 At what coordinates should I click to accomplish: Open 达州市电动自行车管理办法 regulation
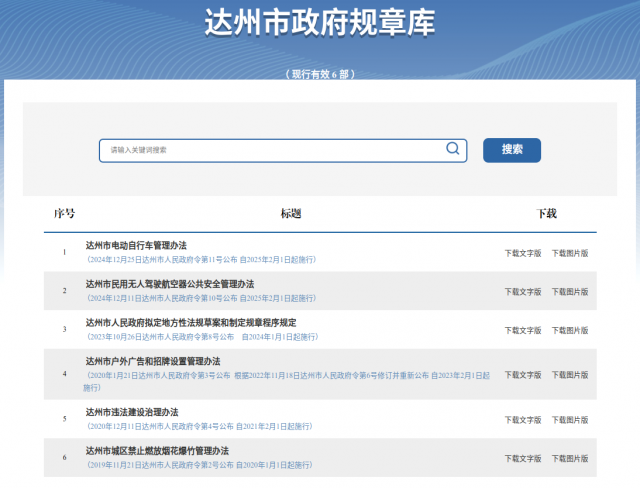coord(136,246)
